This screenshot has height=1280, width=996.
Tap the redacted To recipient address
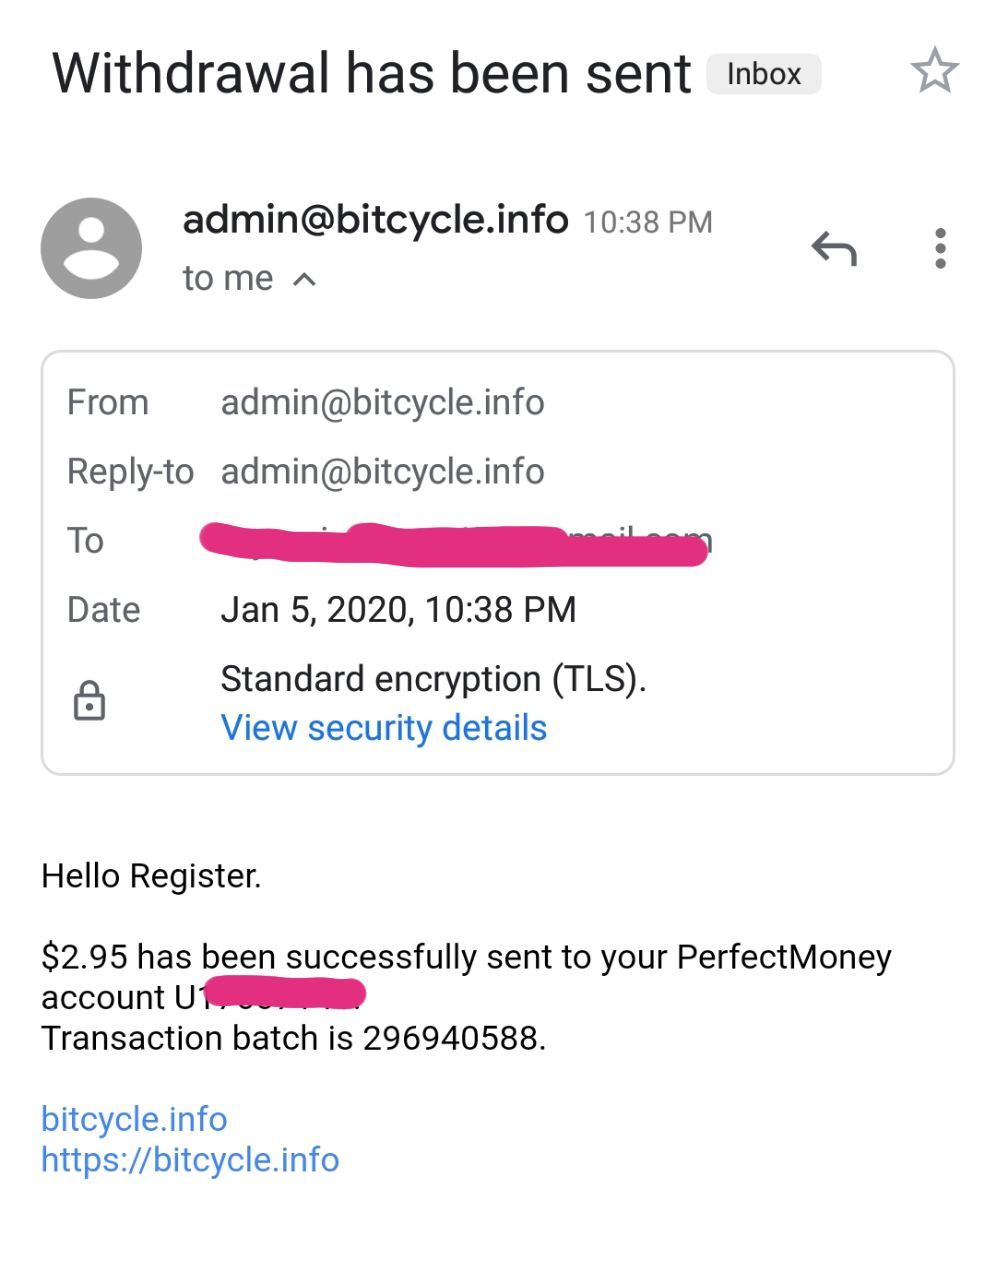coord(455,542)
